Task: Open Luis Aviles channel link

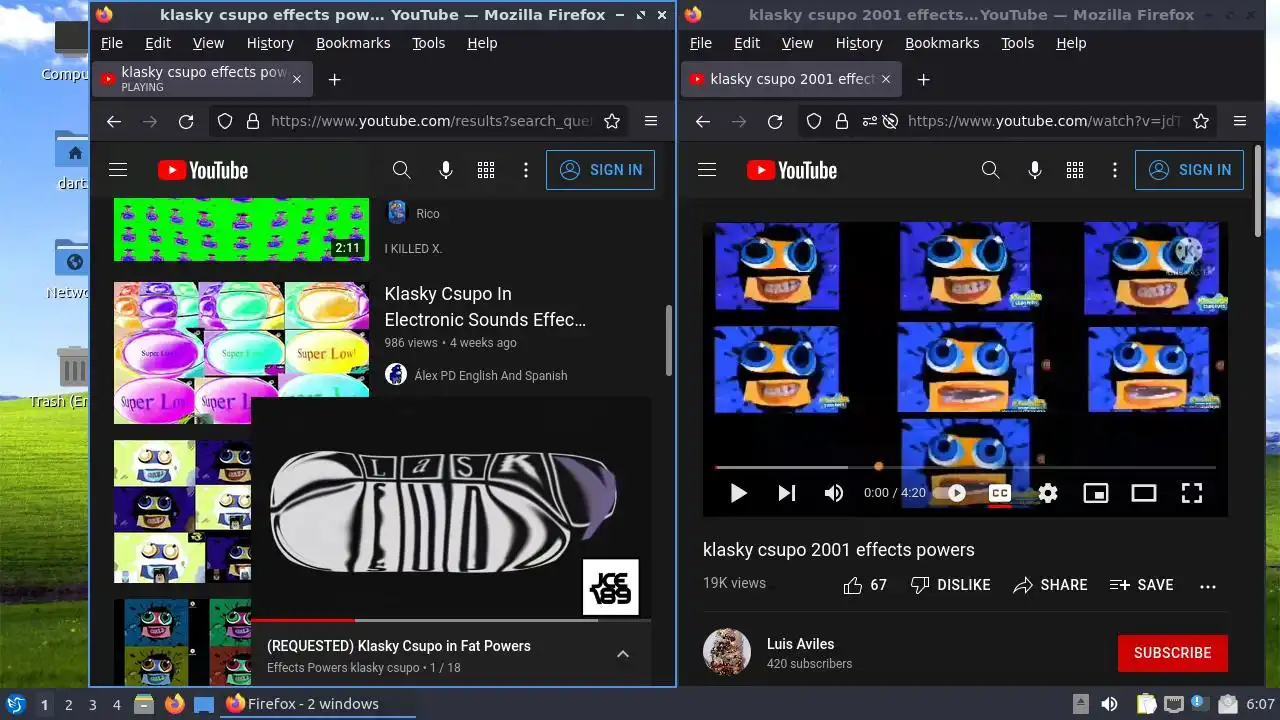Action: (x=800, y=644)
